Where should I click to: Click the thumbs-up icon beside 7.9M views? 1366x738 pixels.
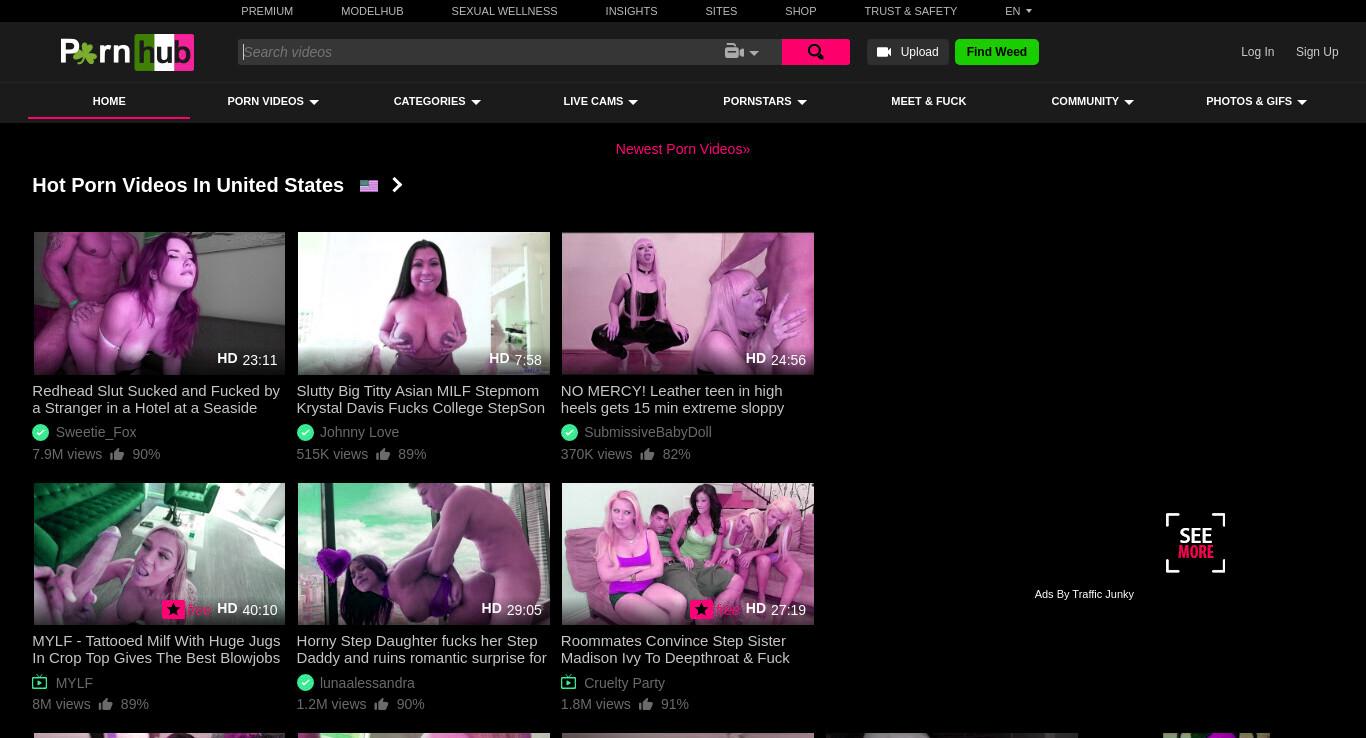[x=117, y=454]
